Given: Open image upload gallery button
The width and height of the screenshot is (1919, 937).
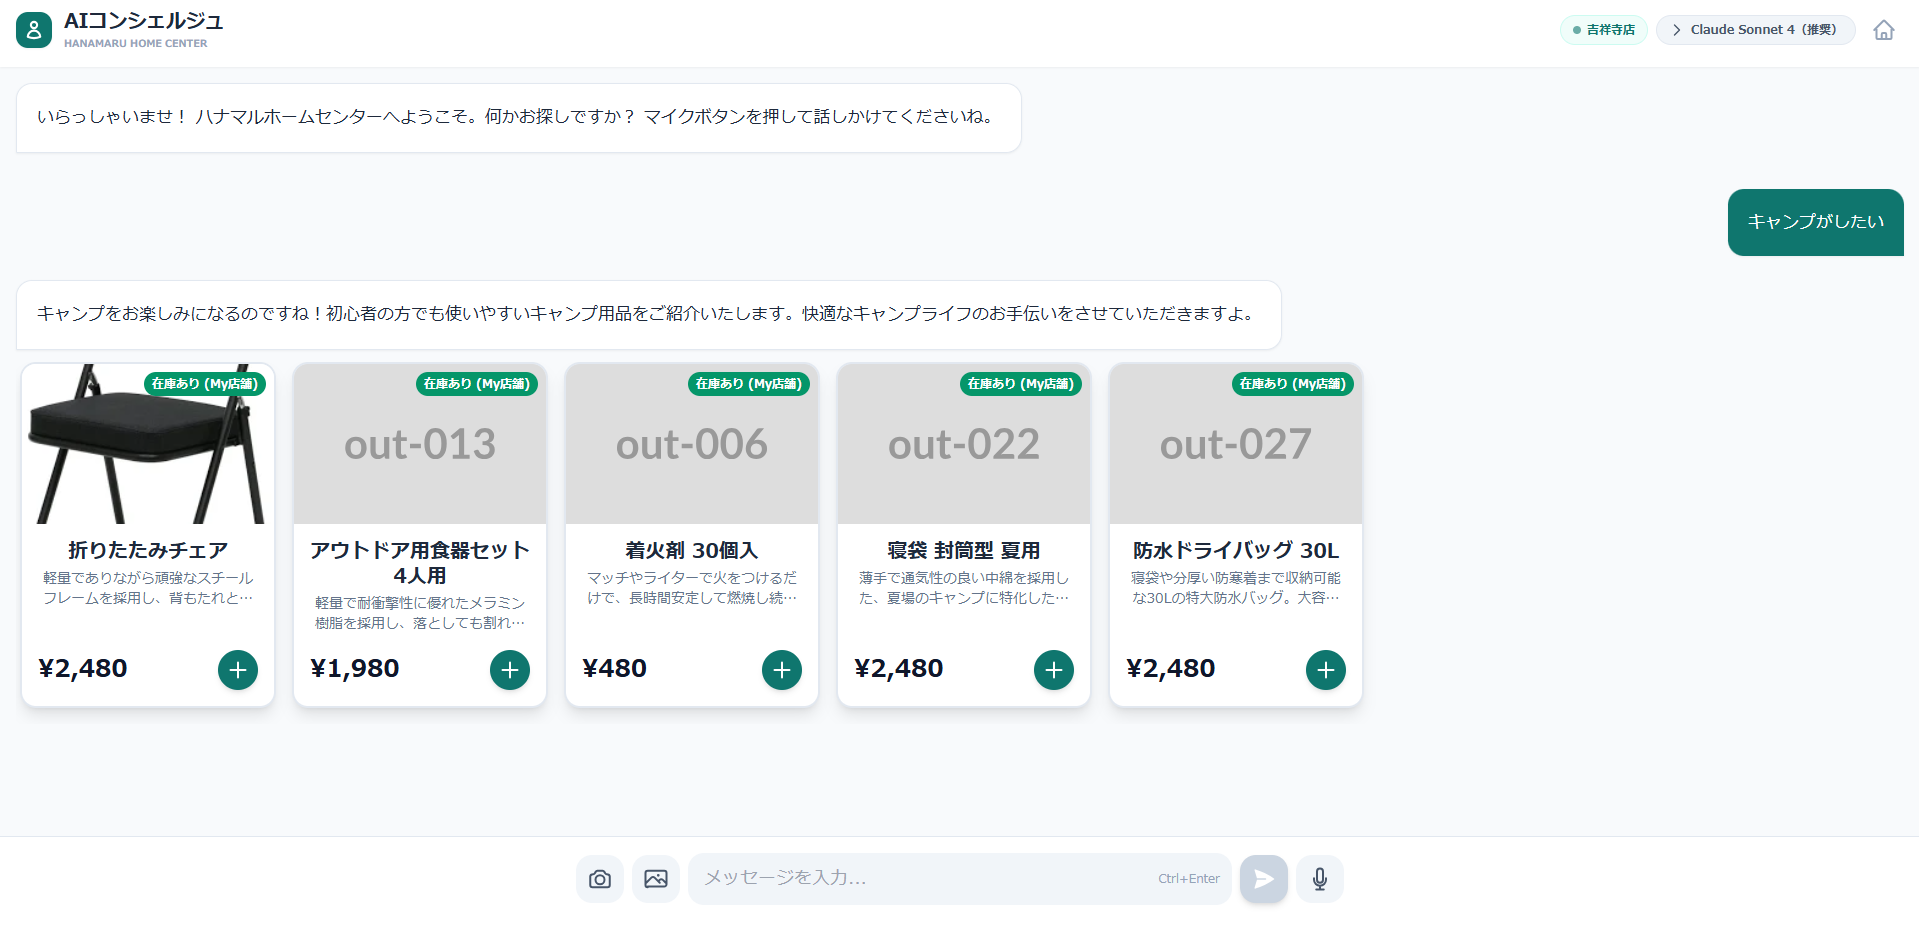Looking at the screenshot, I should pos(656,879).
